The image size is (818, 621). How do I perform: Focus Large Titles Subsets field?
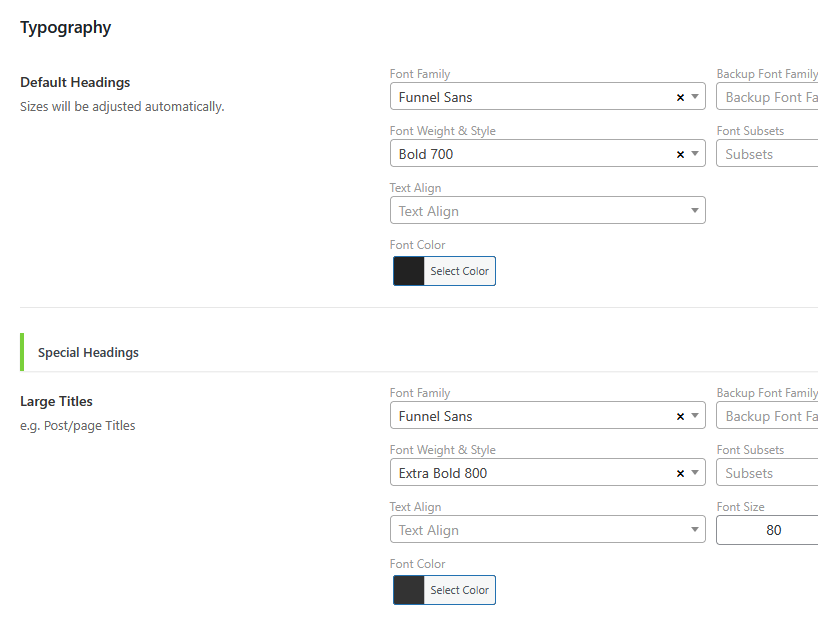(x=767, y=472)
